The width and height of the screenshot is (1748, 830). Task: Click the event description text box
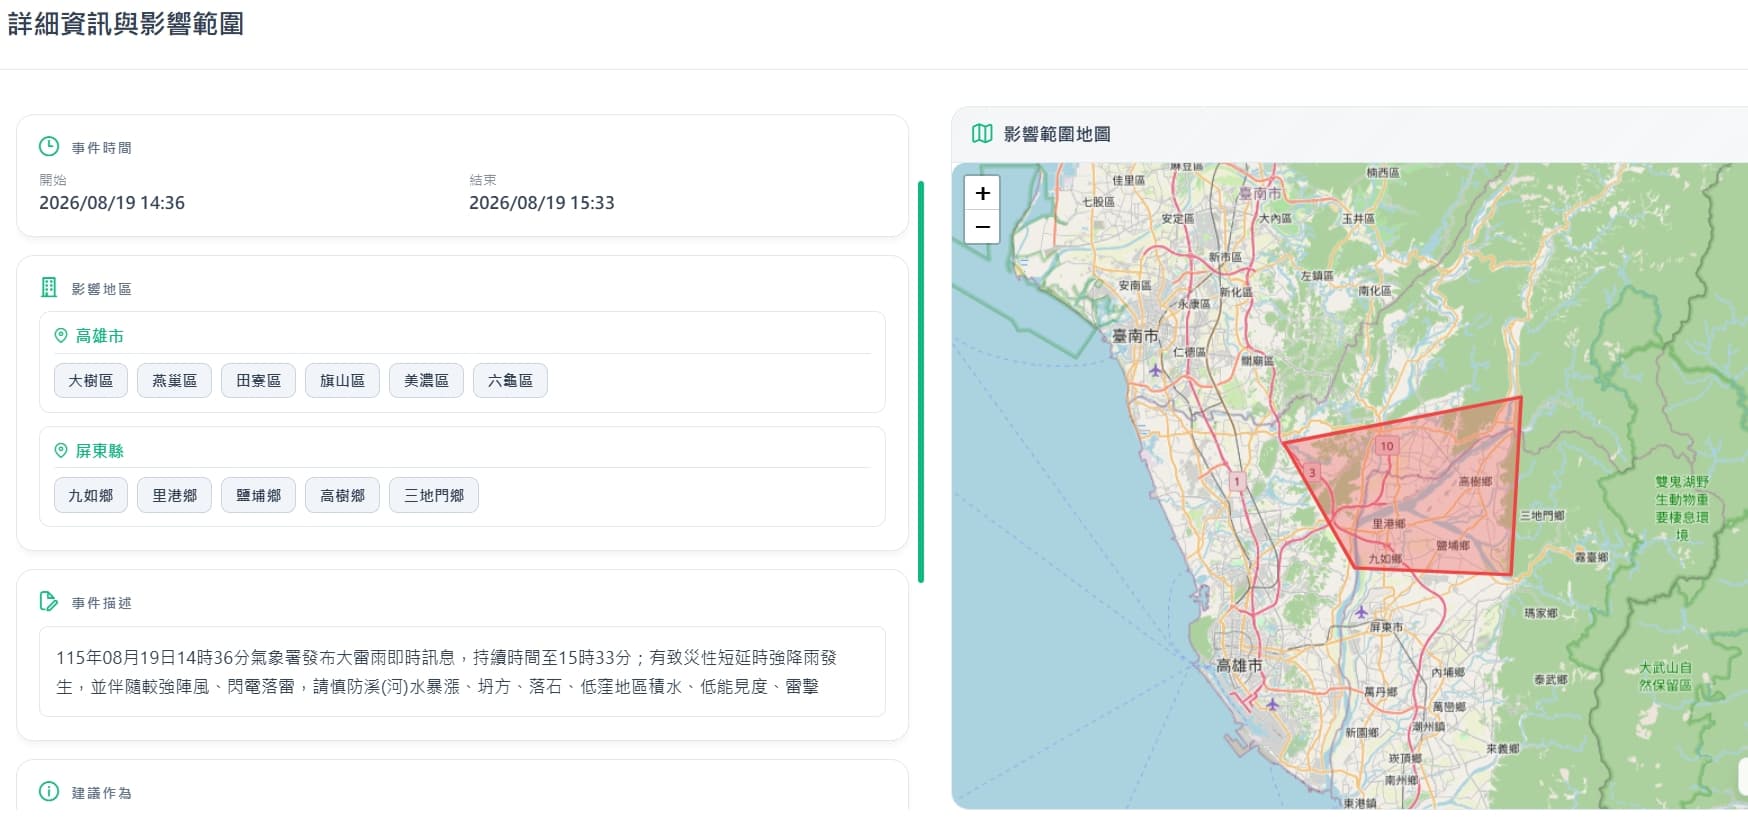tap(462, 672)
